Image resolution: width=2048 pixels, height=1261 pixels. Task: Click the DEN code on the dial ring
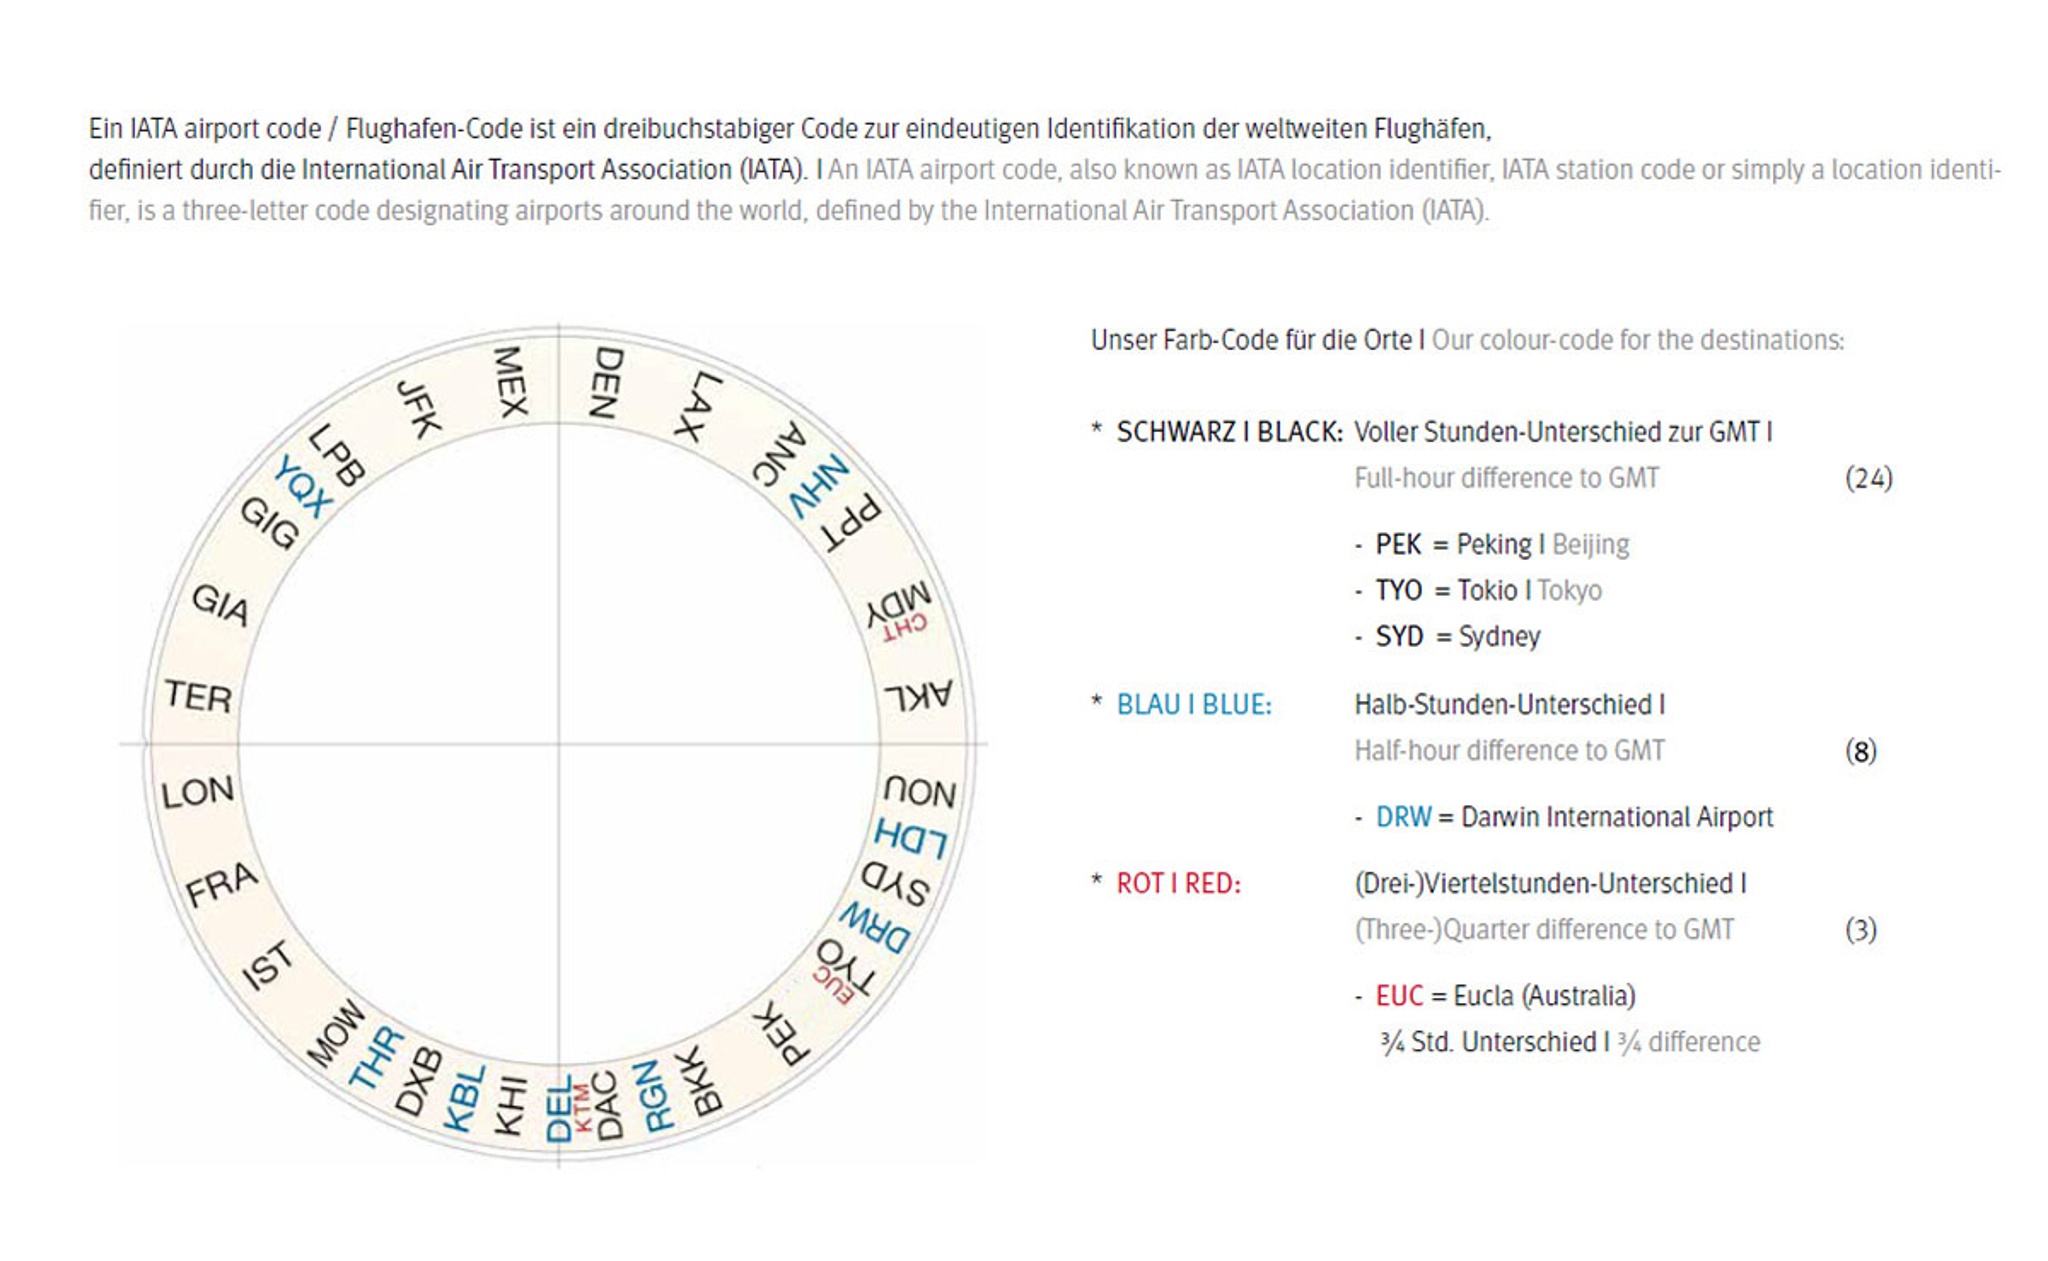pos(606,382)
